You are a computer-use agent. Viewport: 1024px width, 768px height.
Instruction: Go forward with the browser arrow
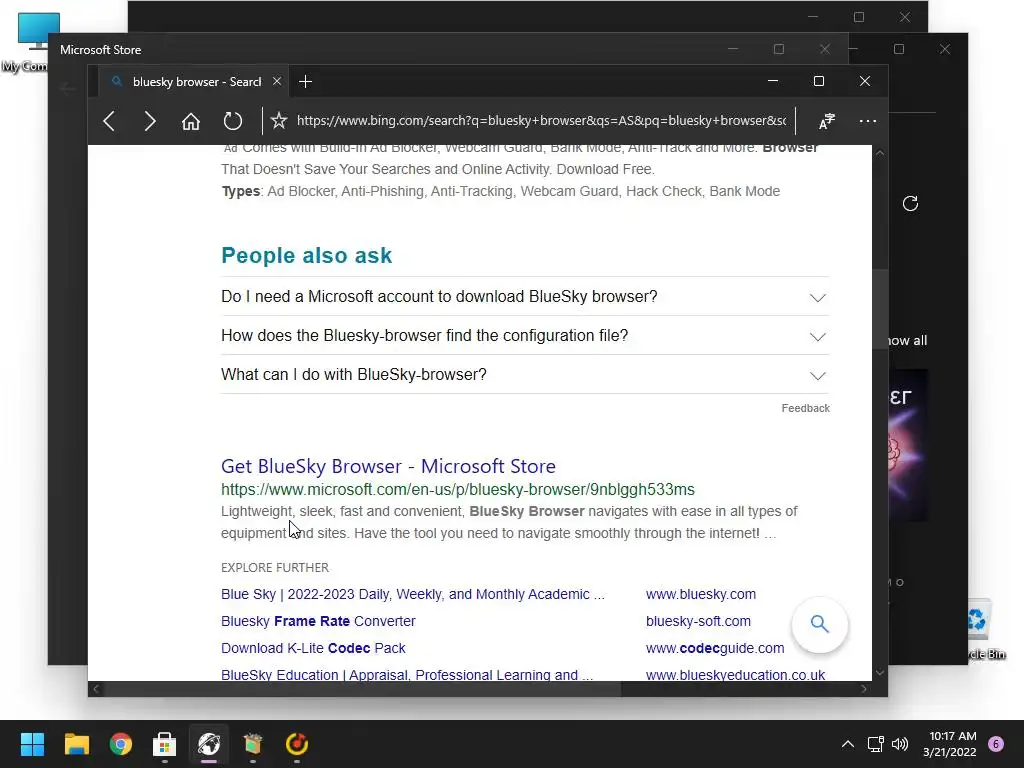click(x=150, y=121)
